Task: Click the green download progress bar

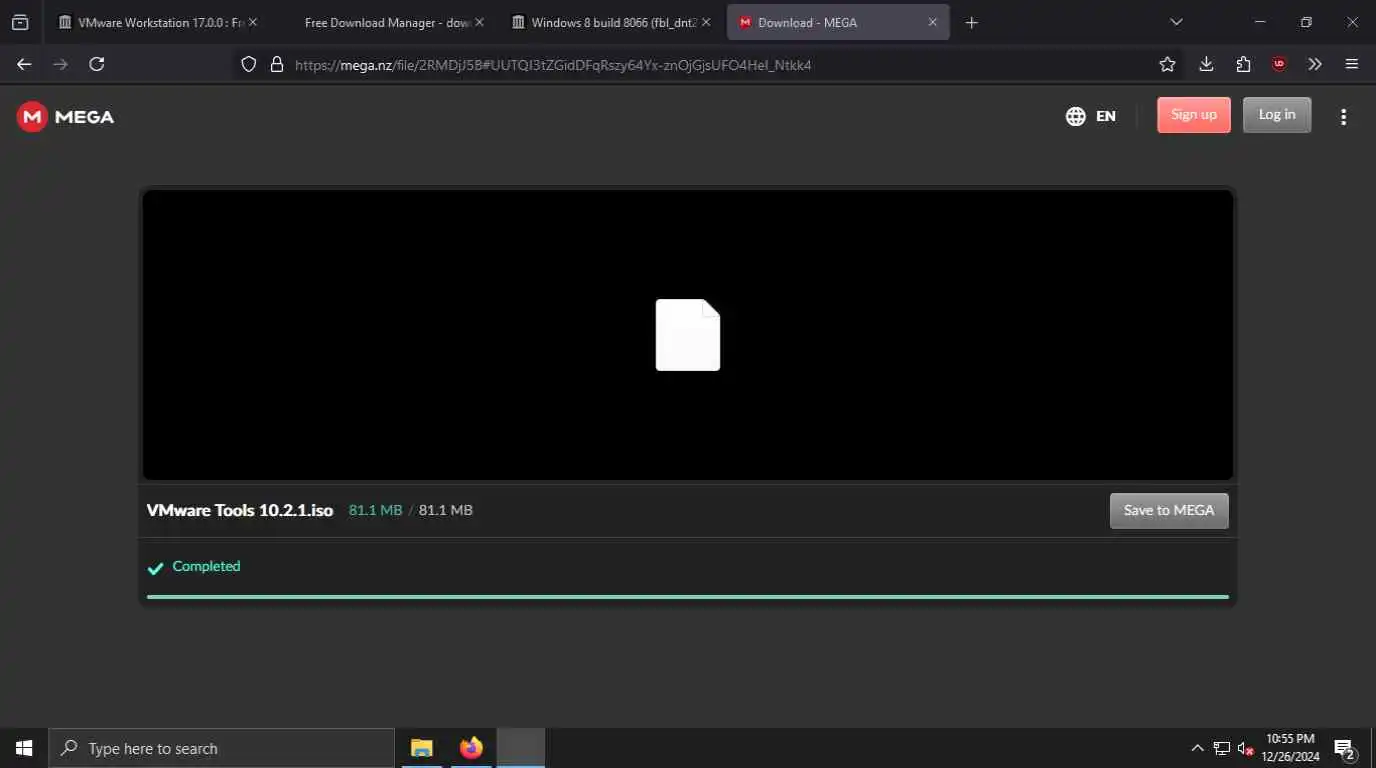Action: coord(688,597)
